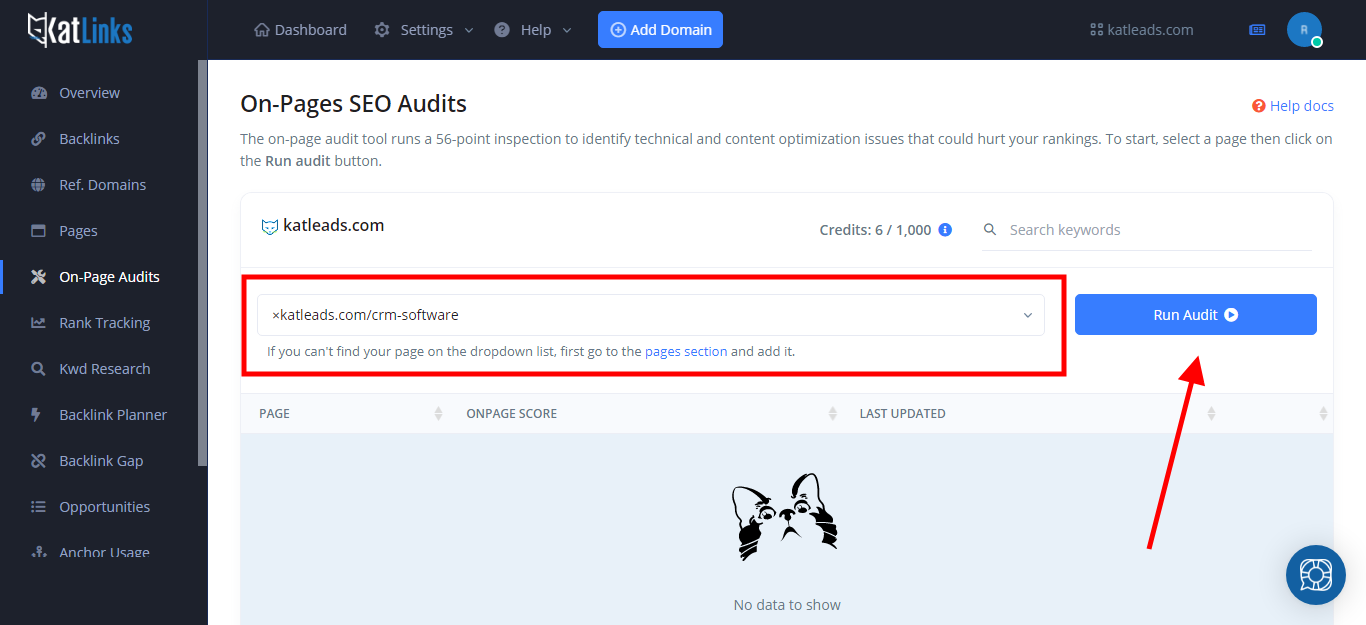Click the katleads.com cat icon
Viewport: 1366px width, 625px height.
pos(269,227)
